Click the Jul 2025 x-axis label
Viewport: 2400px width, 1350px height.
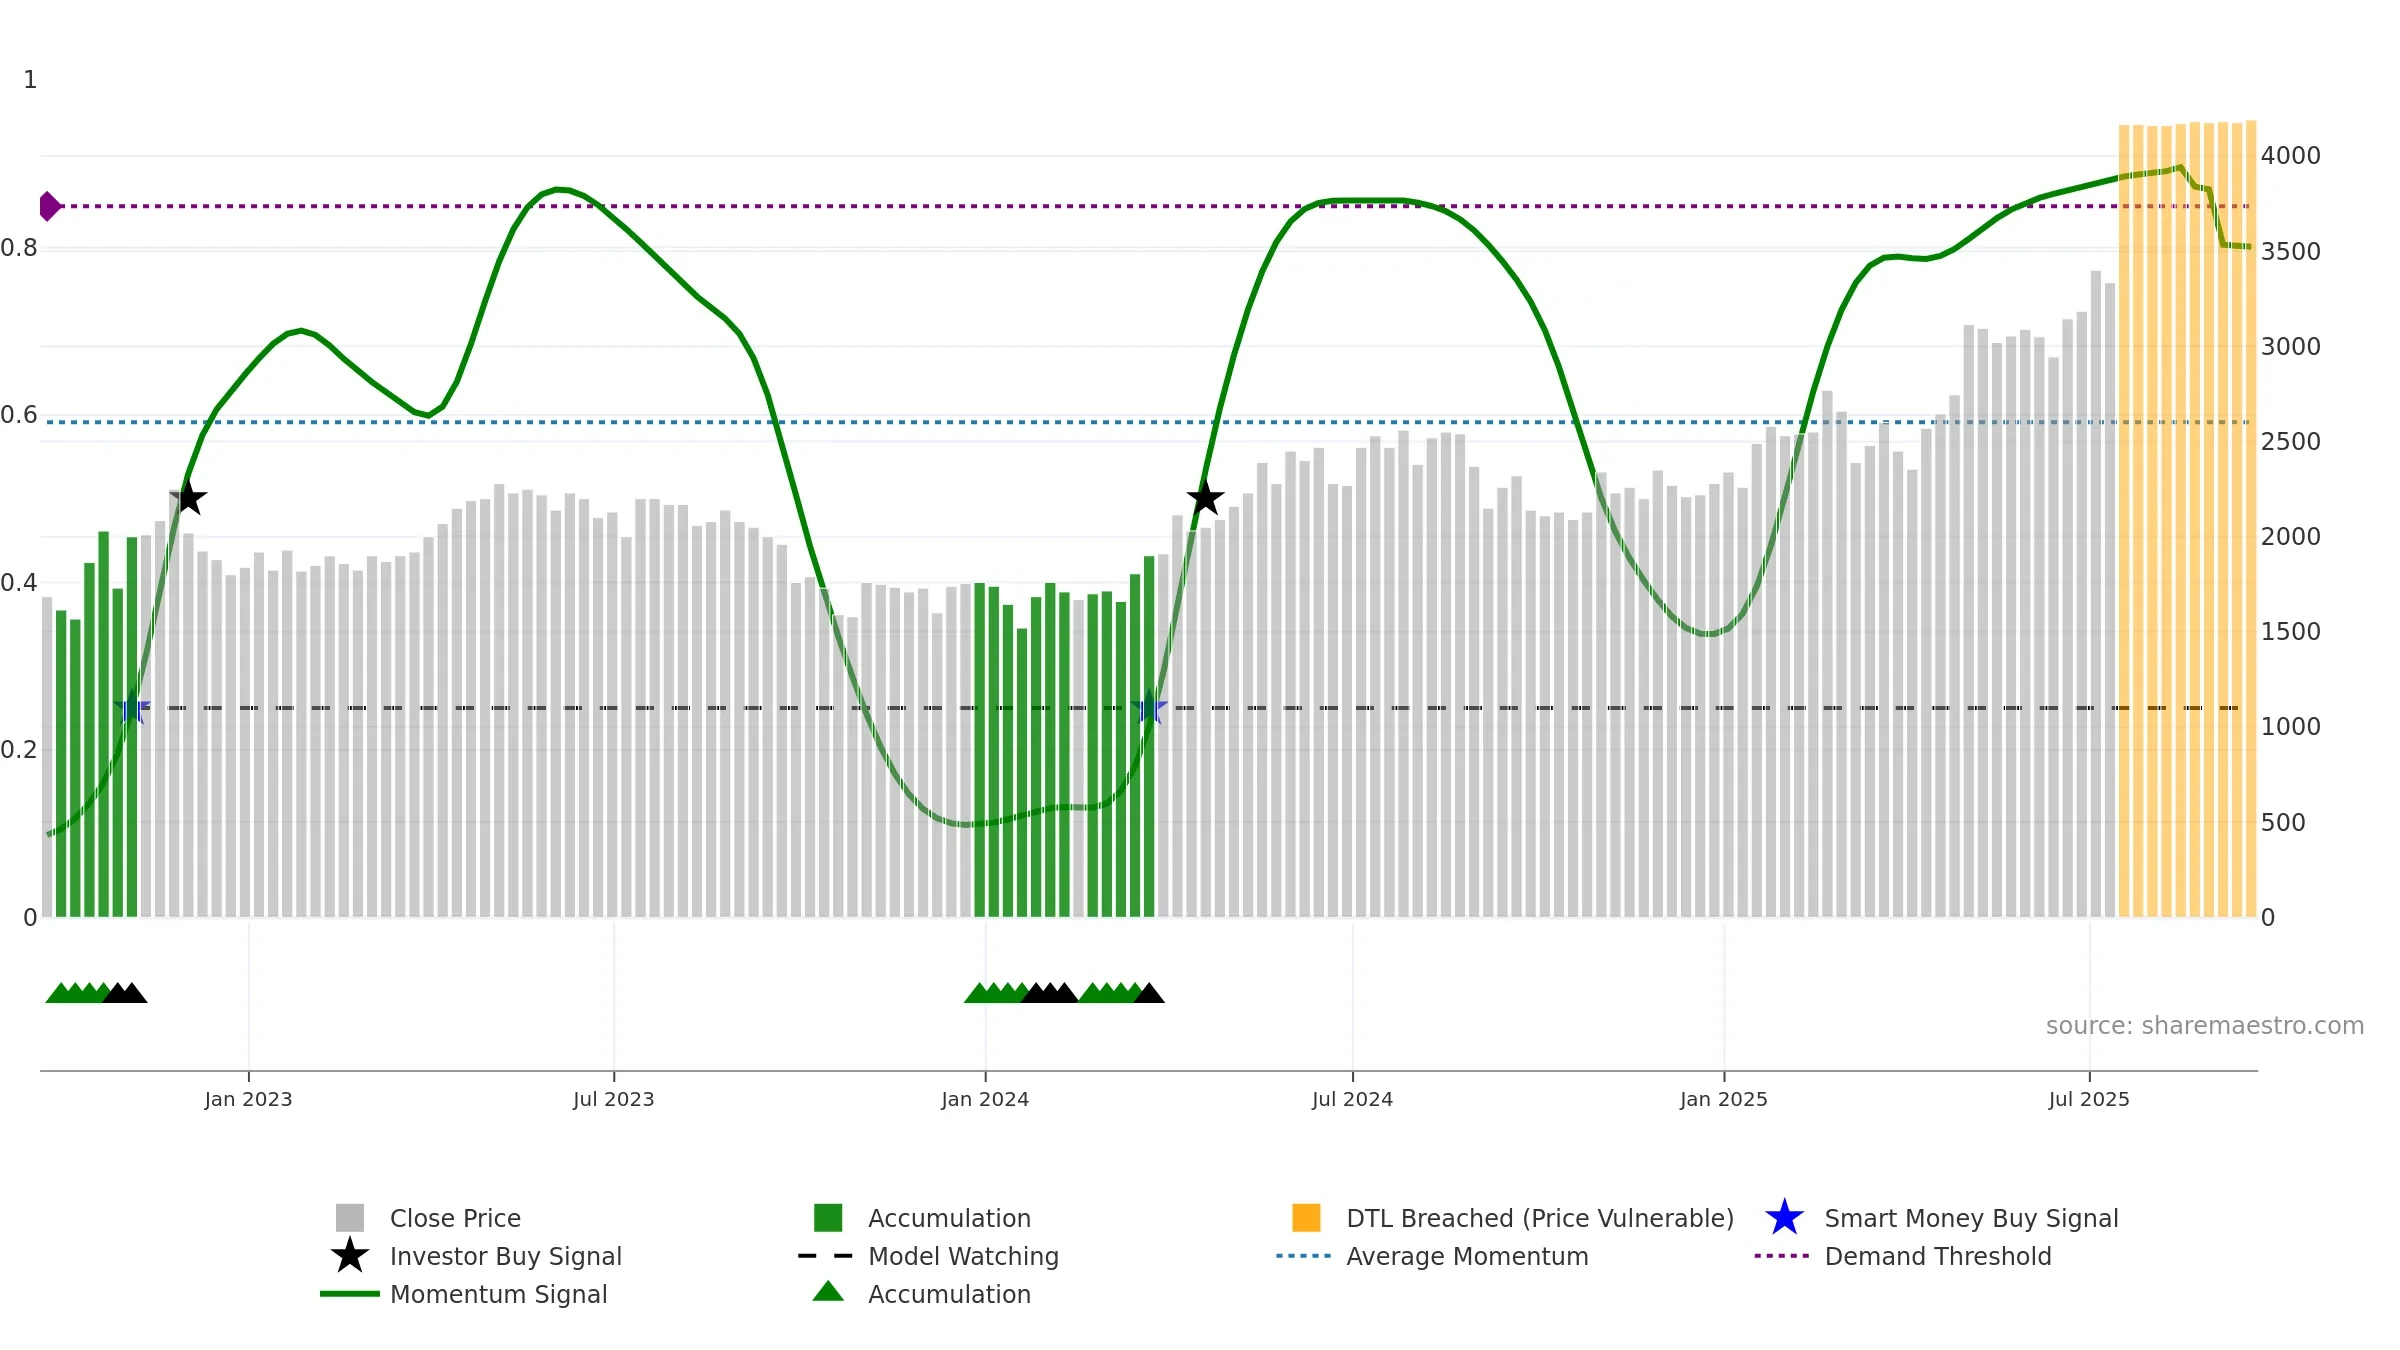point(2089,1099)
